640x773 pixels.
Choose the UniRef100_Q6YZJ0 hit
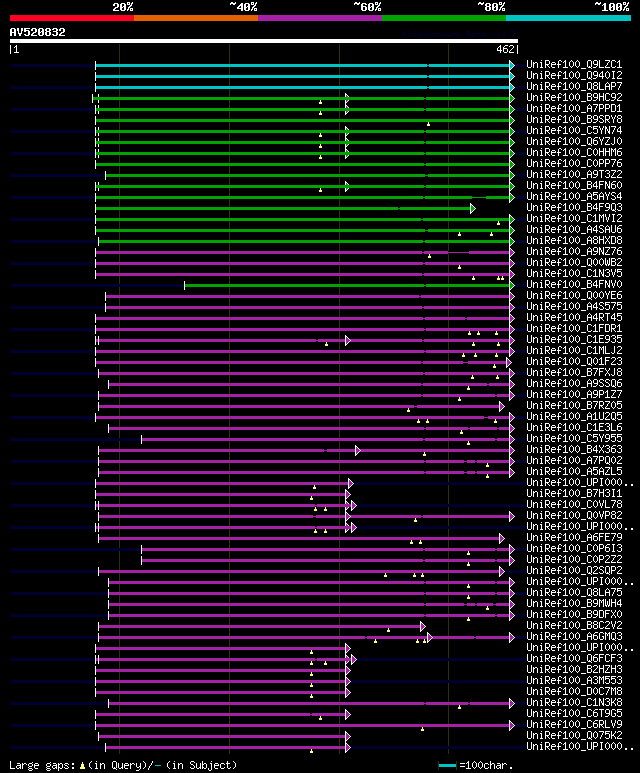[574, 141]
